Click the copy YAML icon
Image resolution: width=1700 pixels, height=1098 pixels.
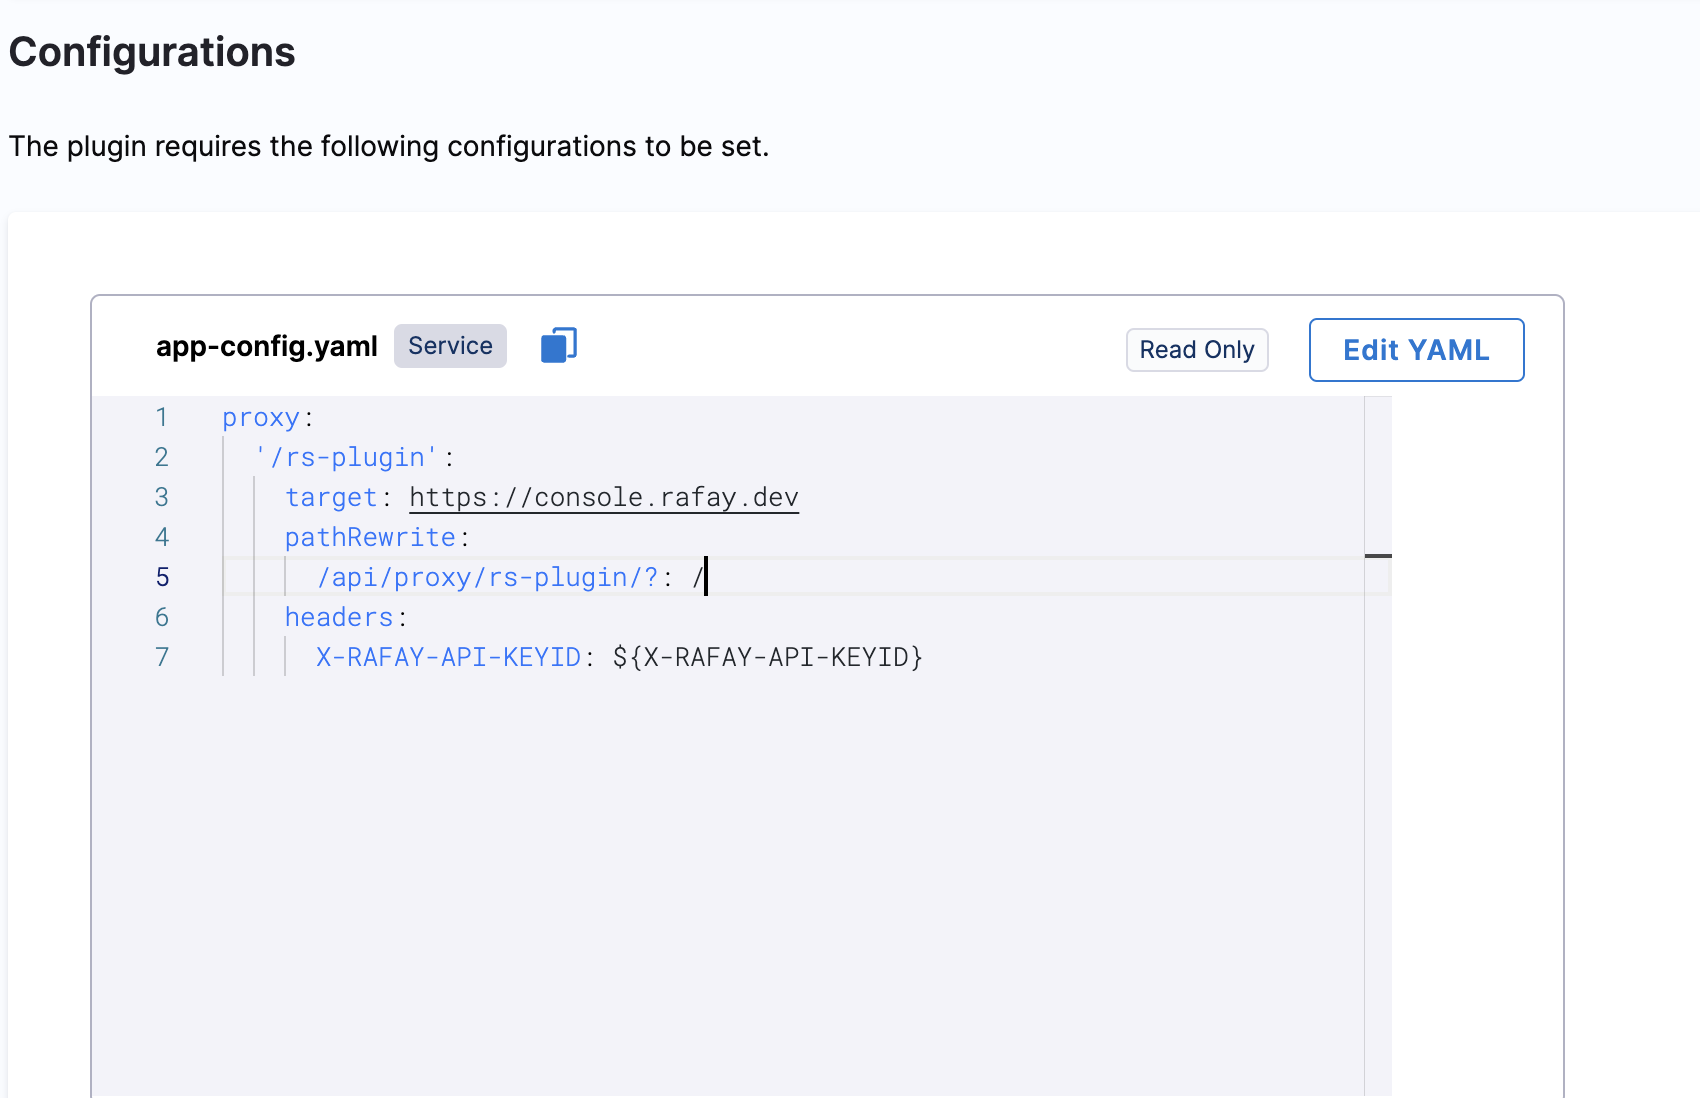pos(559,346)
